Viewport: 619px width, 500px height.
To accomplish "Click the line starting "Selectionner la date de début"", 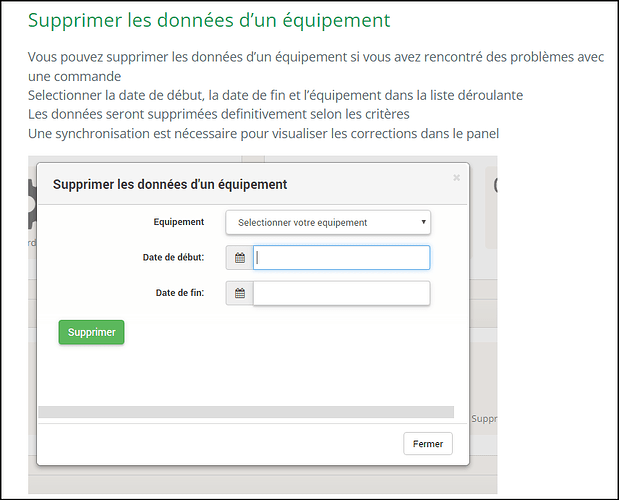I will pos(275,96).
